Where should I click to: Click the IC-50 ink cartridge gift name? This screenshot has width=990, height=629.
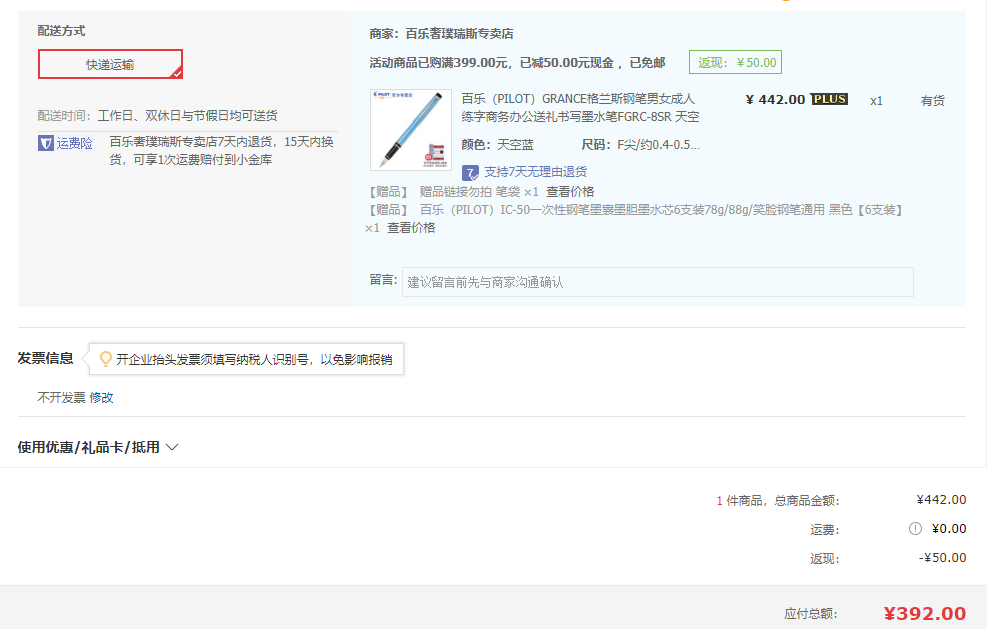click(x=661, y=210)
